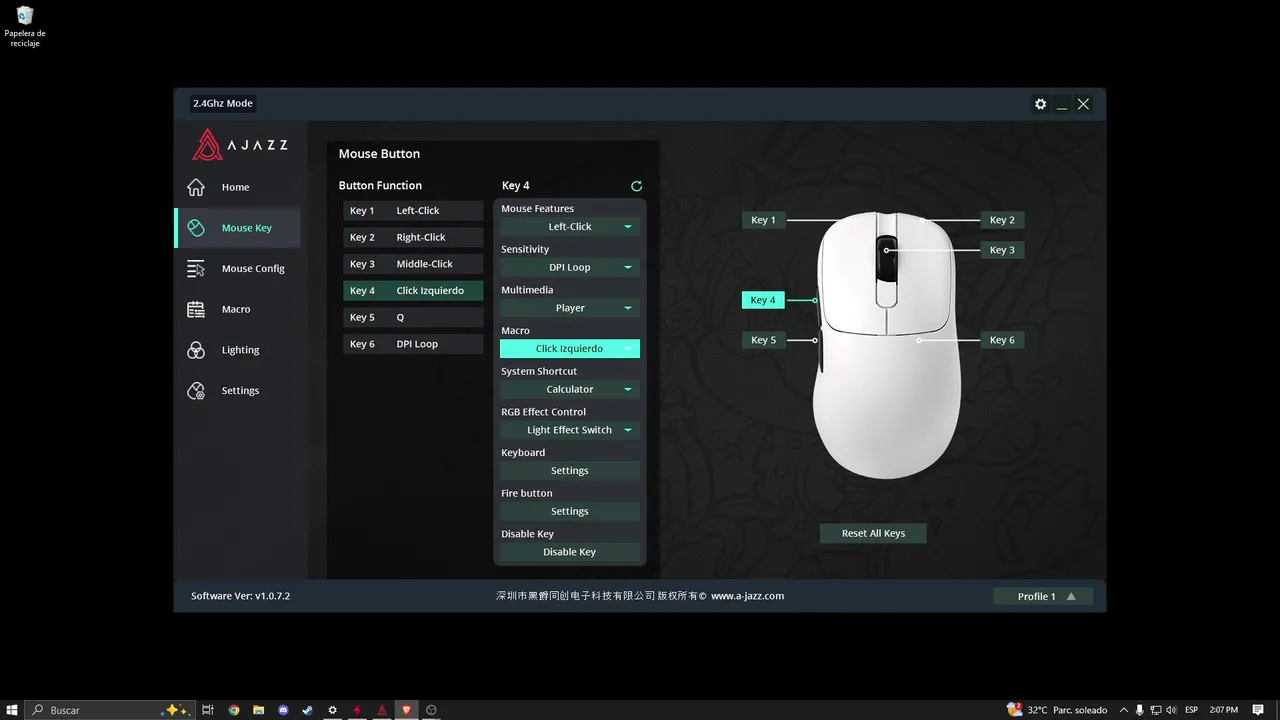Click the Key 4 reset refresh icon

(636, 186)
